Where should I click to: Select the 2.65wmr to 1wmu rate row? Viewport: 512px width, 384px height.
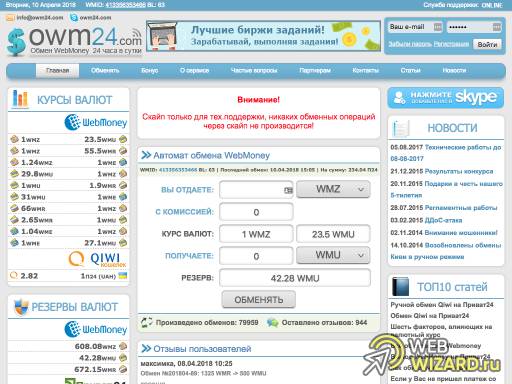click(x=68, y=220)
